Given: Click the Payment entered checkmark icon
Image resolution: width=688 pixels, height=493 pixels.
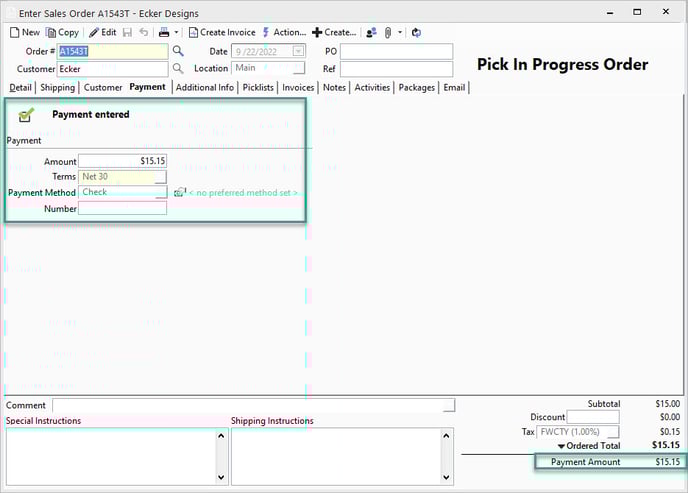Looking at the screenshot, I should [x=26, y=115].
